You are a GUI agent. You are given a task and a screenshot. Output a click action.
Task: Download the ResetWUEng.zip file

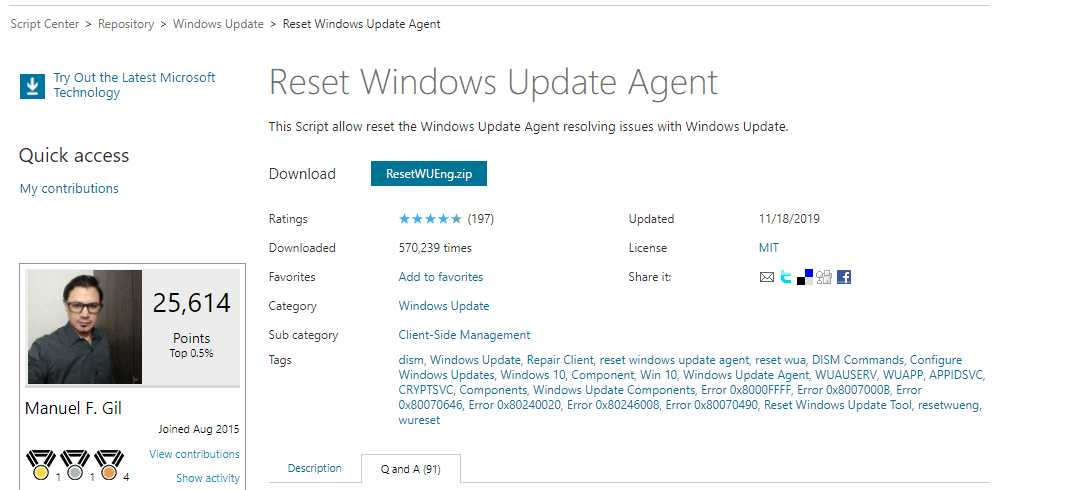pyautogui.click(x=429, y=174)
